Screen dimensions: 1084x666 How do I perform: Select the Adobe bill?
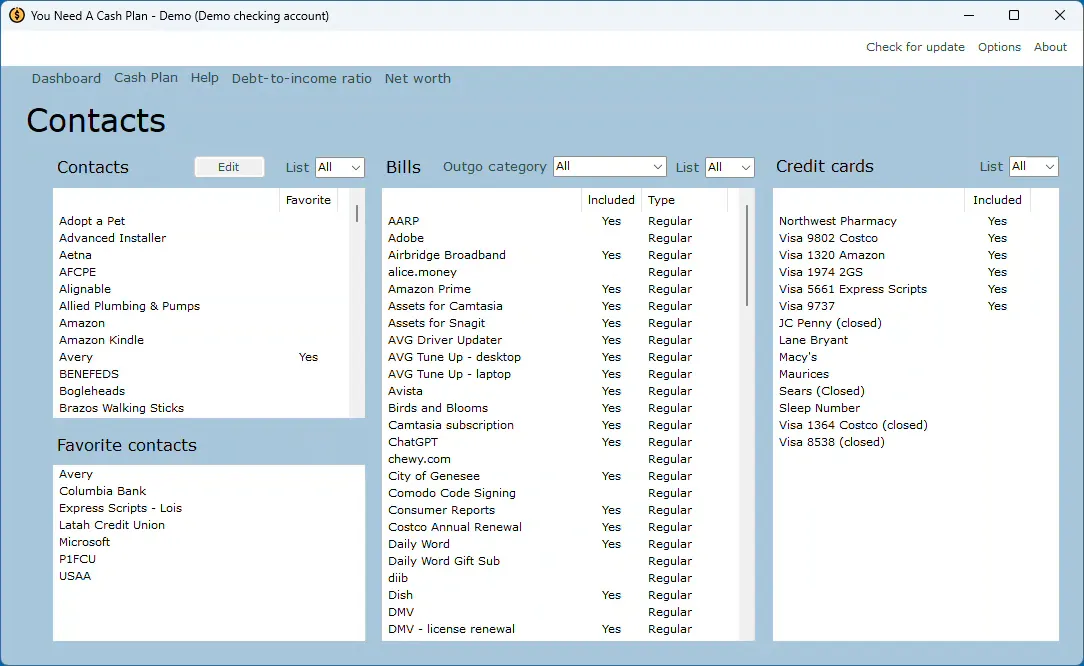point(406,238)
